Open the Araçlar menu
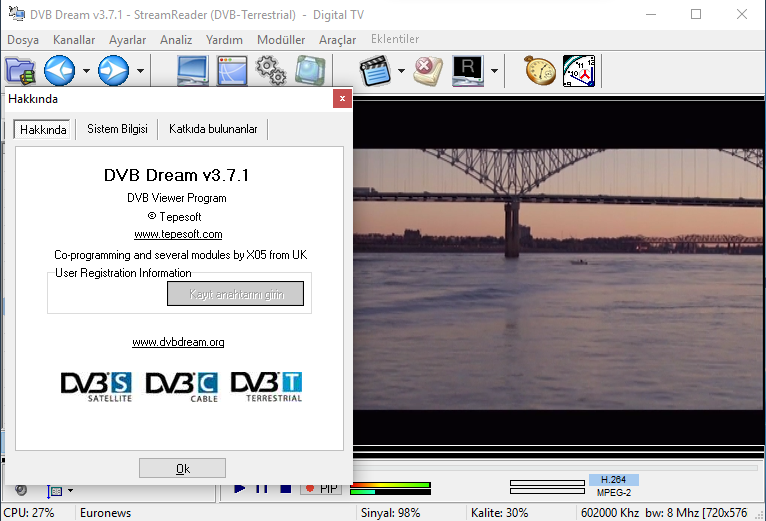The image size is (766, 521). pos(338,40)
